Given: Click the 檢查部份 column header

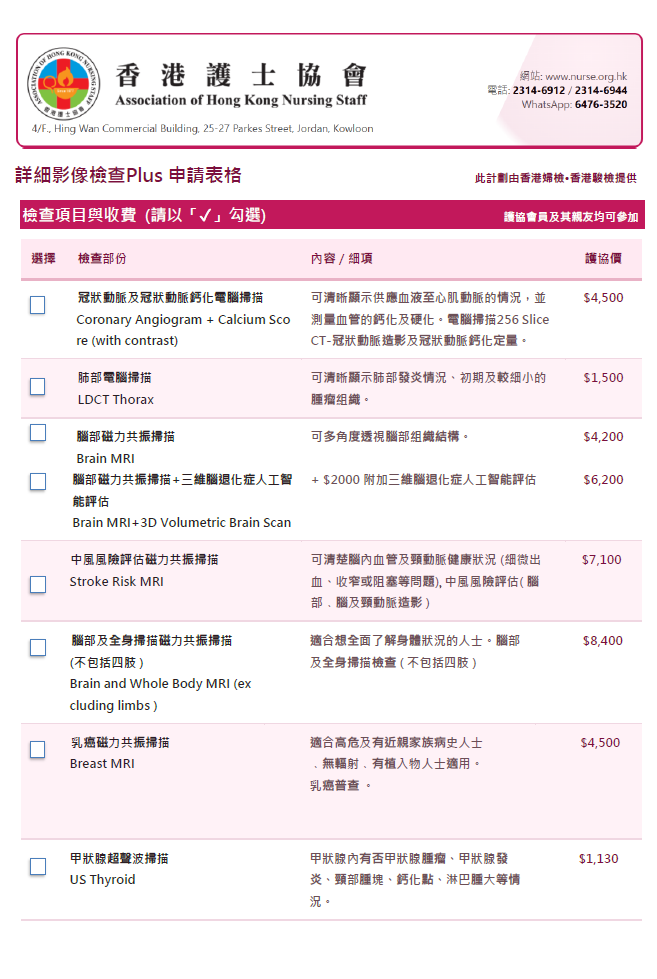Looking at the screenshot, I should 102,258.
